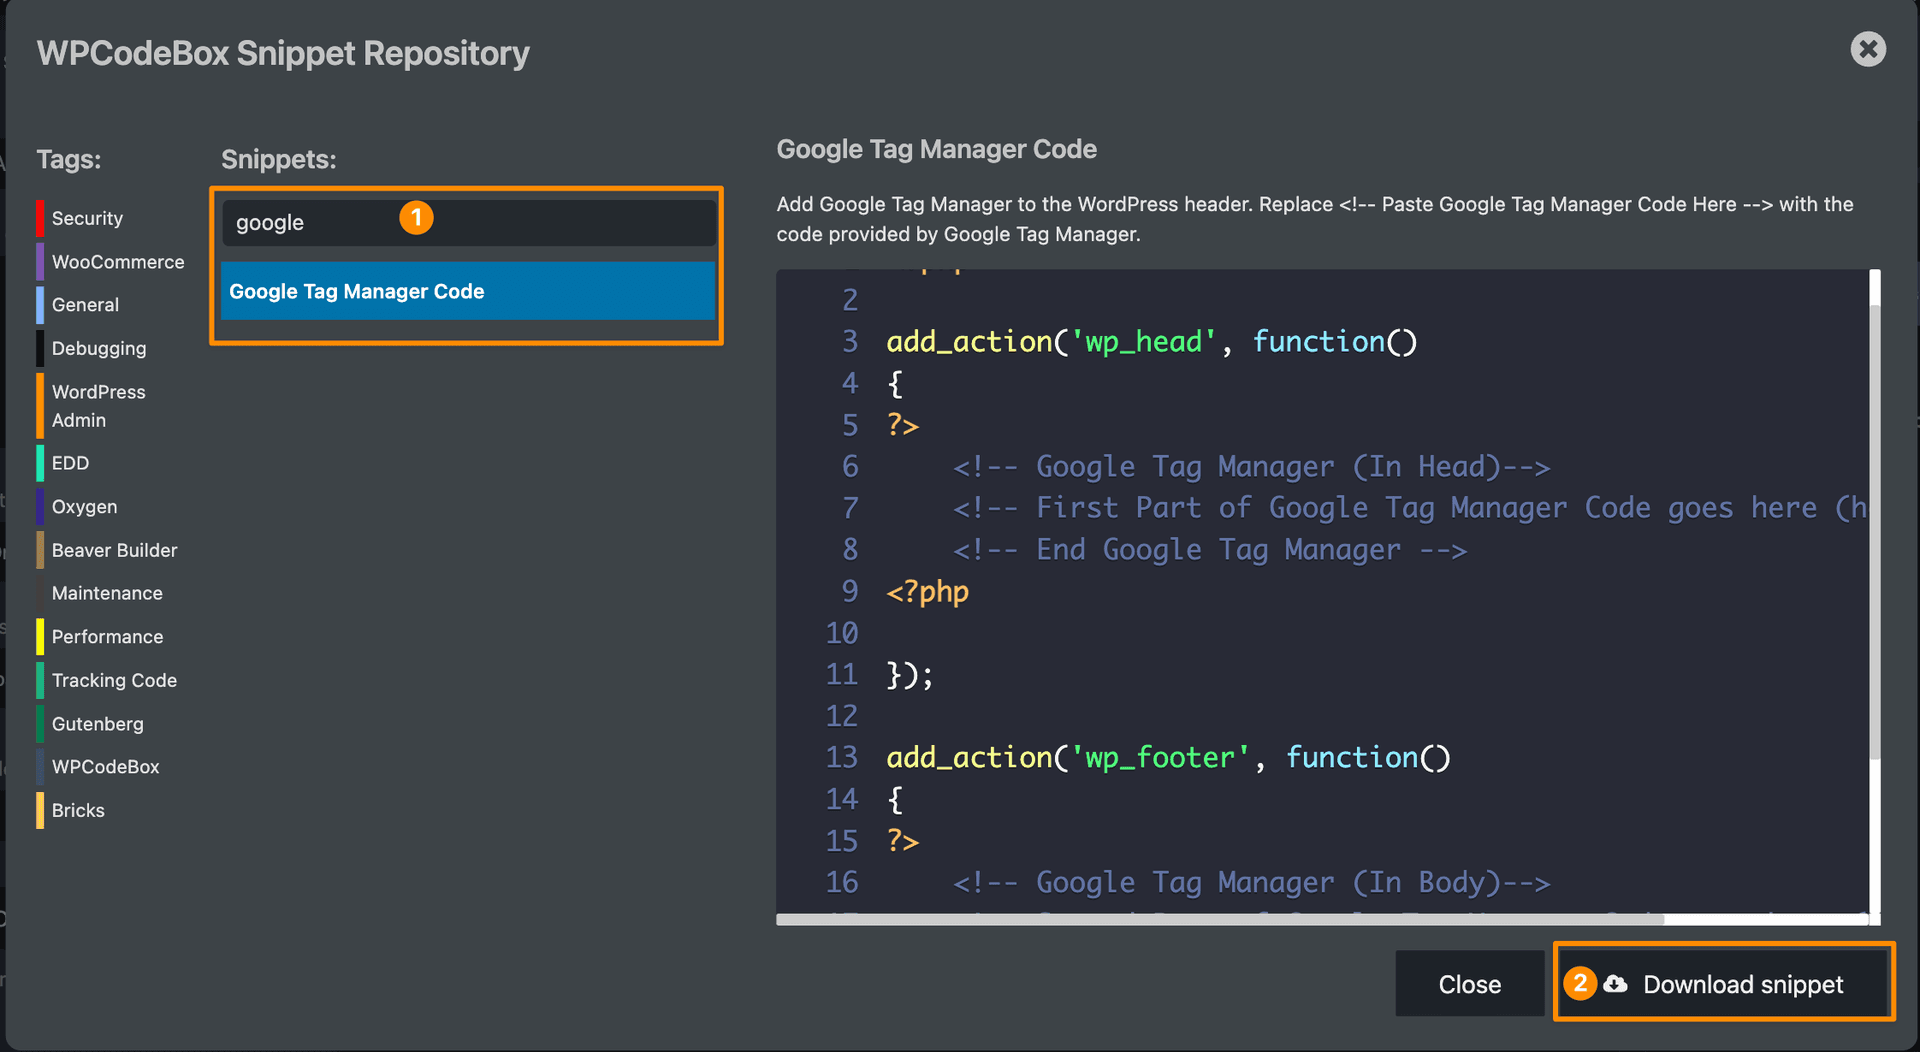The width and height of the screenshot is (1920, 1052).
Task: Filter by the Security tag
Action: pos(87,218)
